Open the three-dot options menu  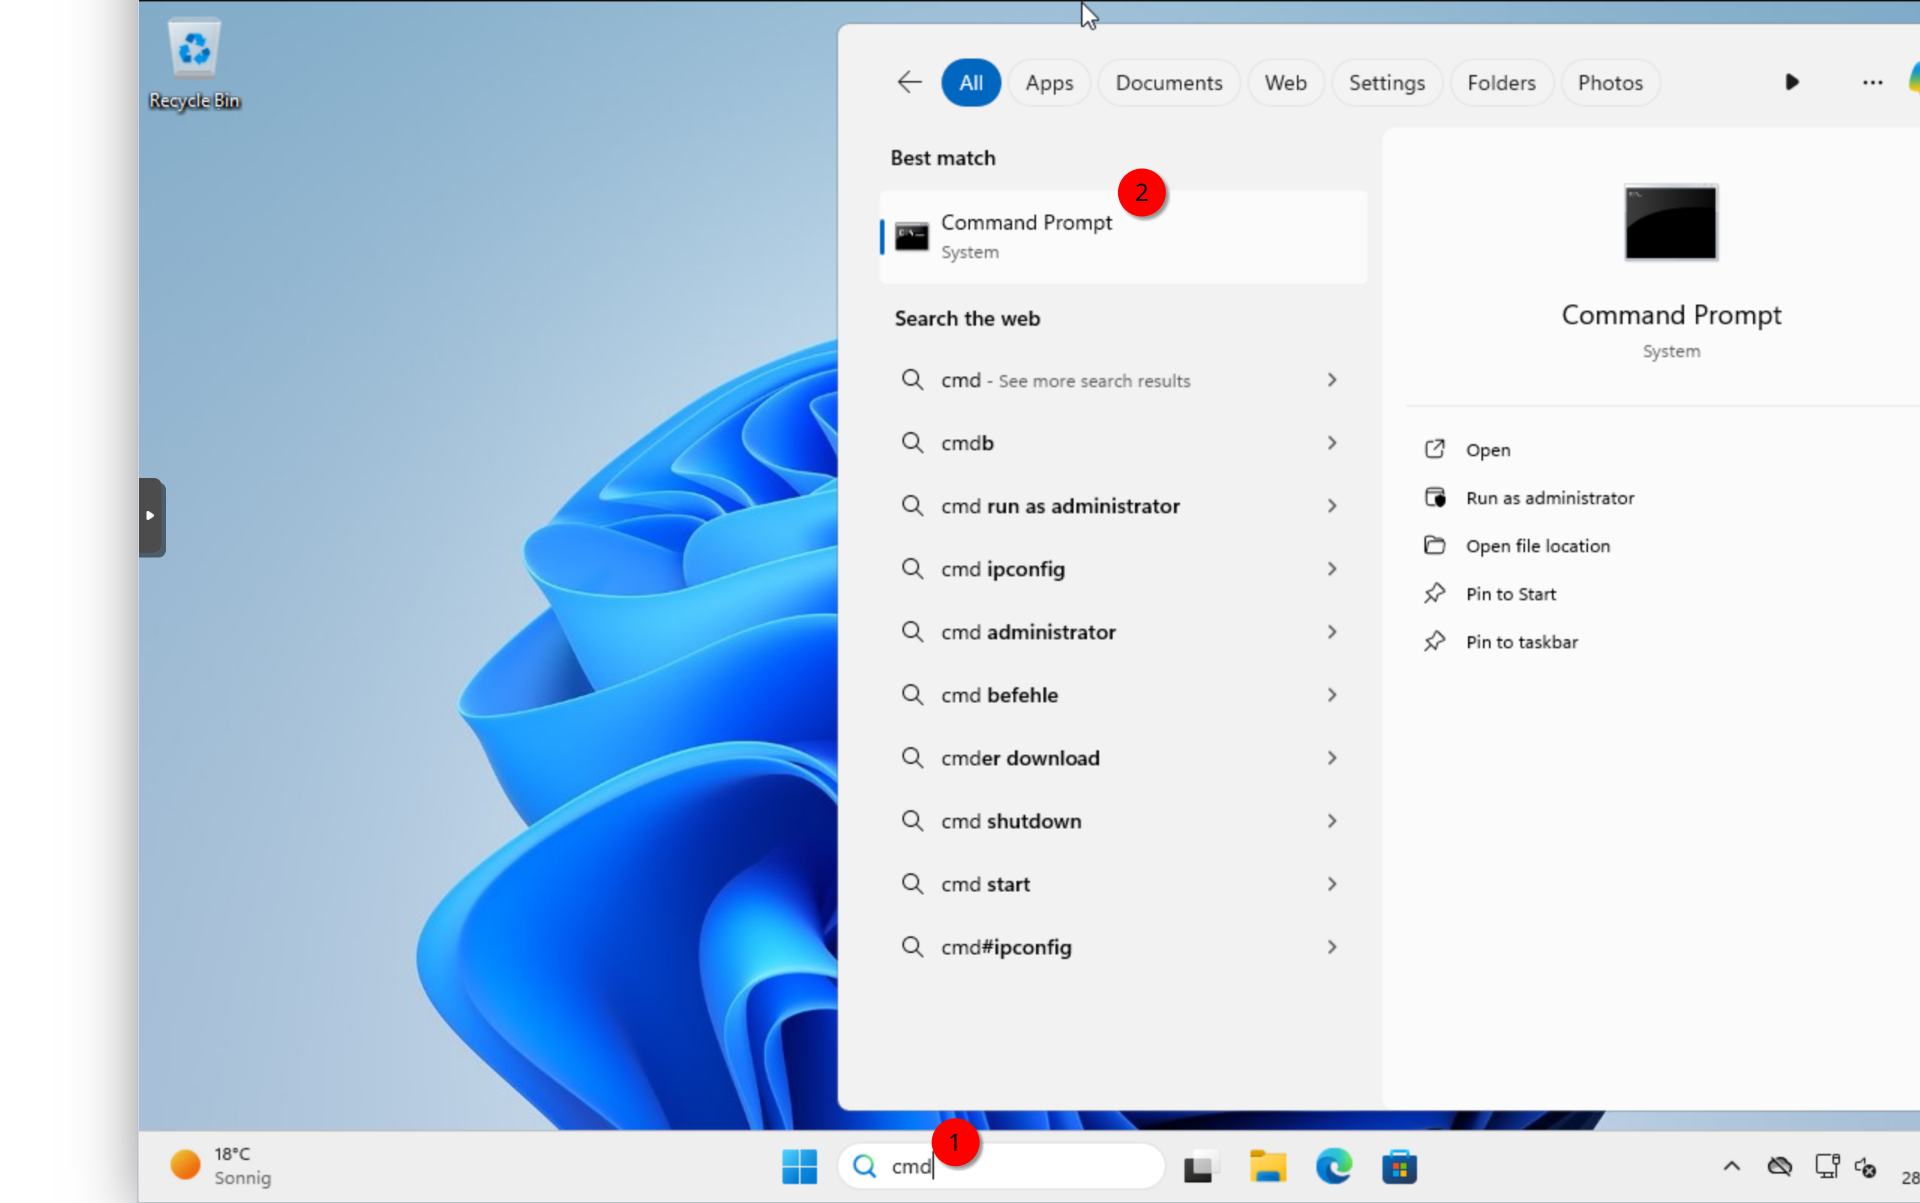click(1872, 82)
